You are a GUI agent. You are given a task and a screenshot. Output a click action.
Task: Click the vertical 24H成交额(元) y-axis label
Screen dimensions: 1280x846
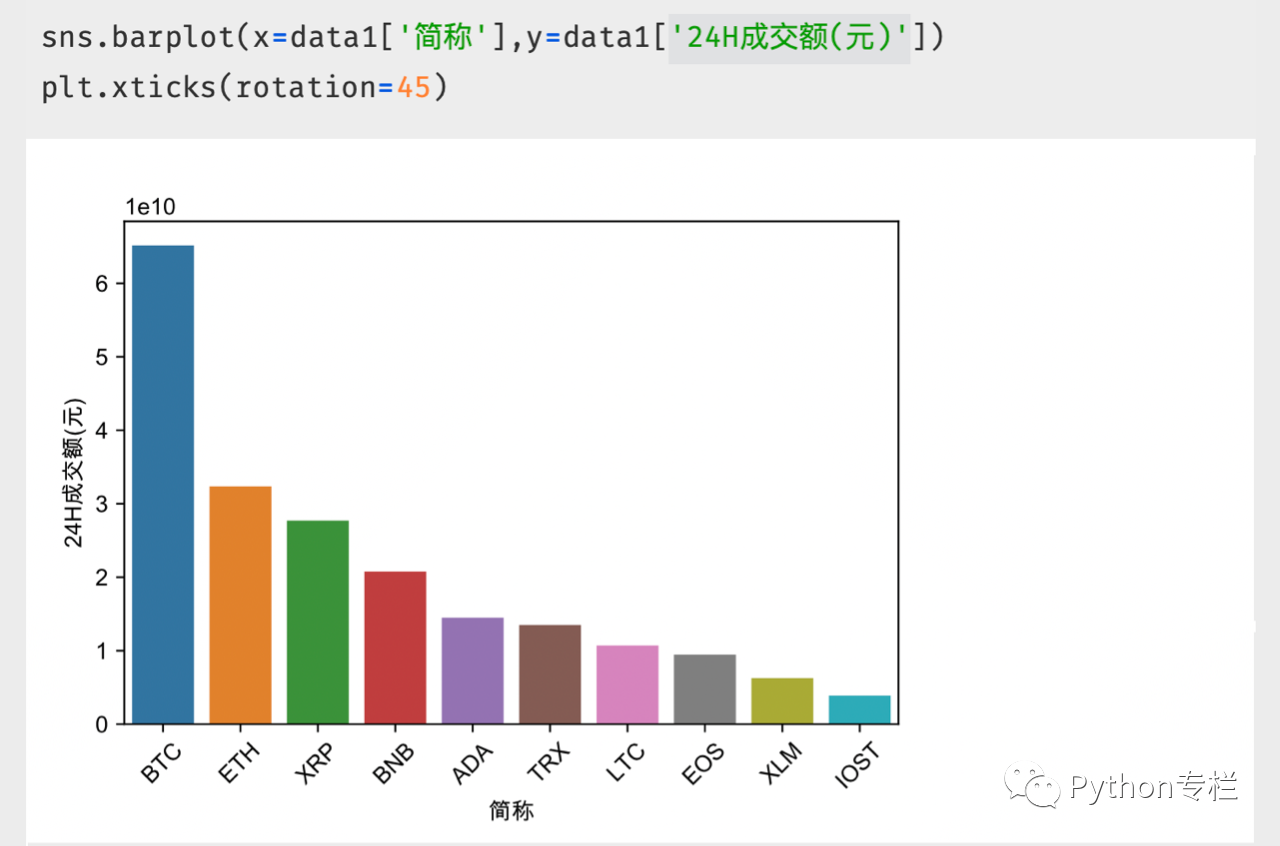(x=74, y=472)
